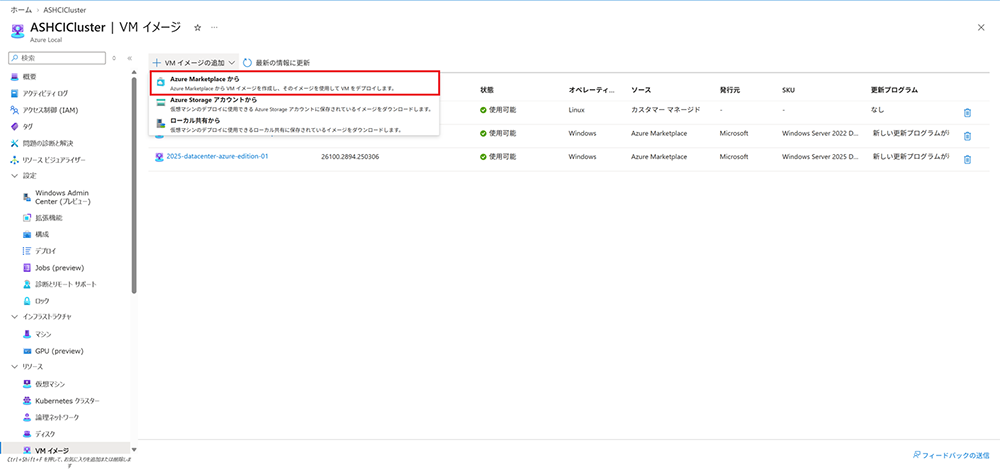Collapse the インフラストラクチャ section
Viewport: 1000px width, 471px height.
tap(15, 317)
